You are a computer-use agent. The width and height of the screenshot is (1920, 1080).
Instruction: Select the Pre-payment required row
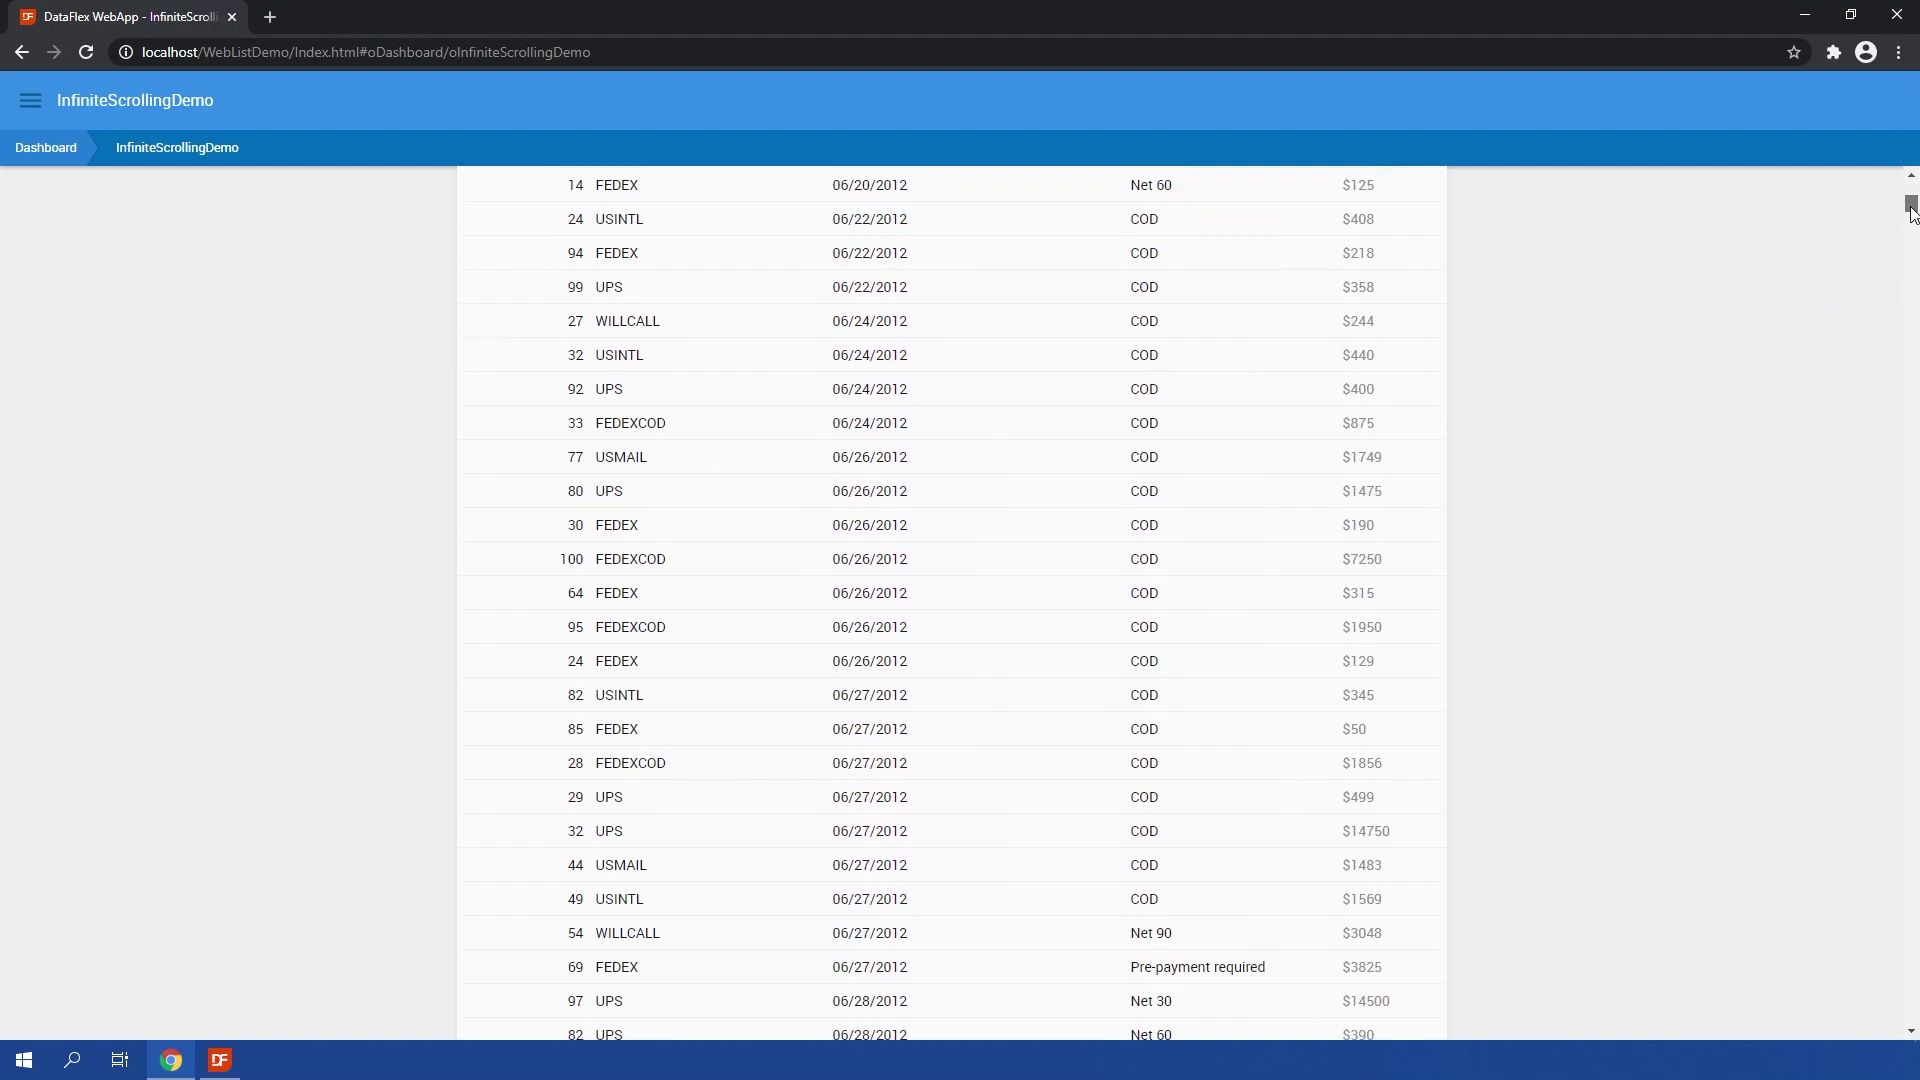(950, 967)
